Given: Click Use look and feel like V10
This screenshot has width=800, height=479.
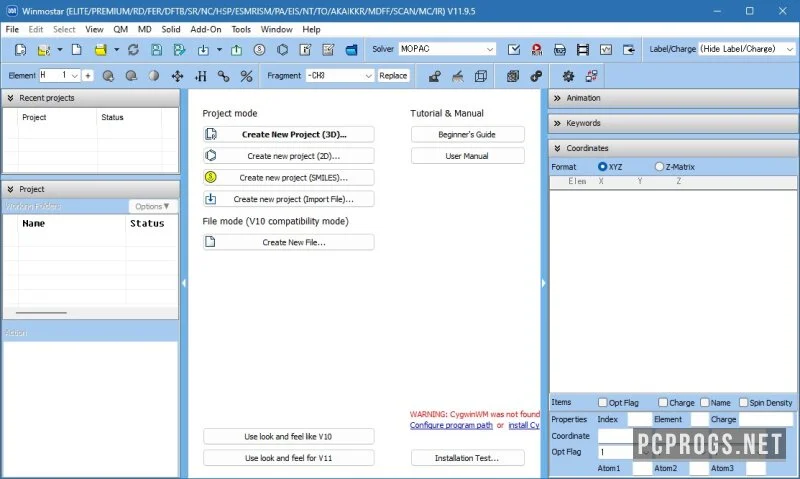Looking at the screenshot, I should click(288, 436).
